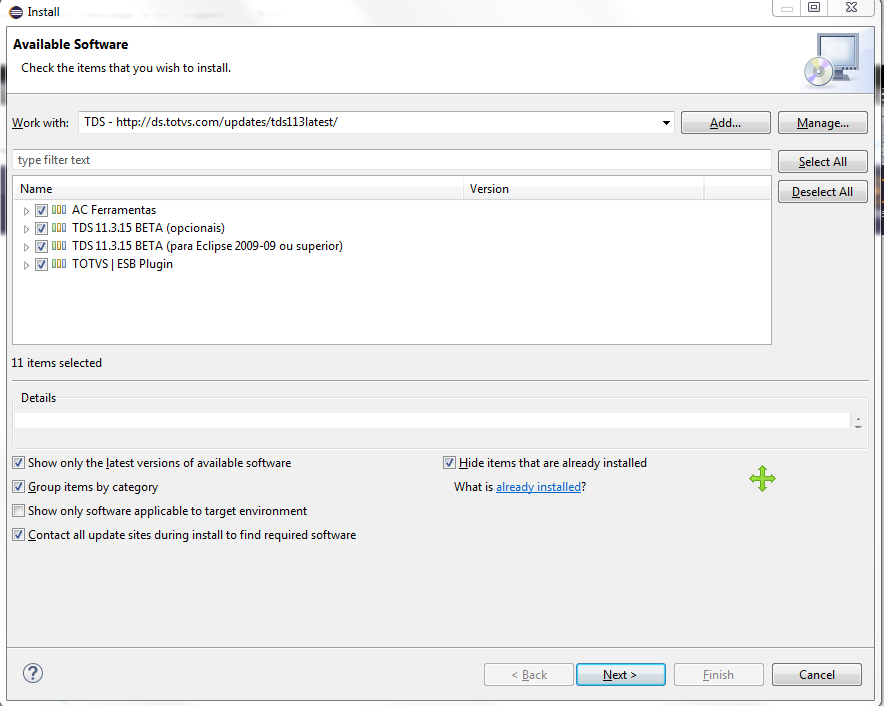Uncheck TDS 11.3.15 BETA (para Eclipse 2009-09 ou superior) checkbox
The width and height of the screenshot is (884, 706).
[x=41, y=246]
